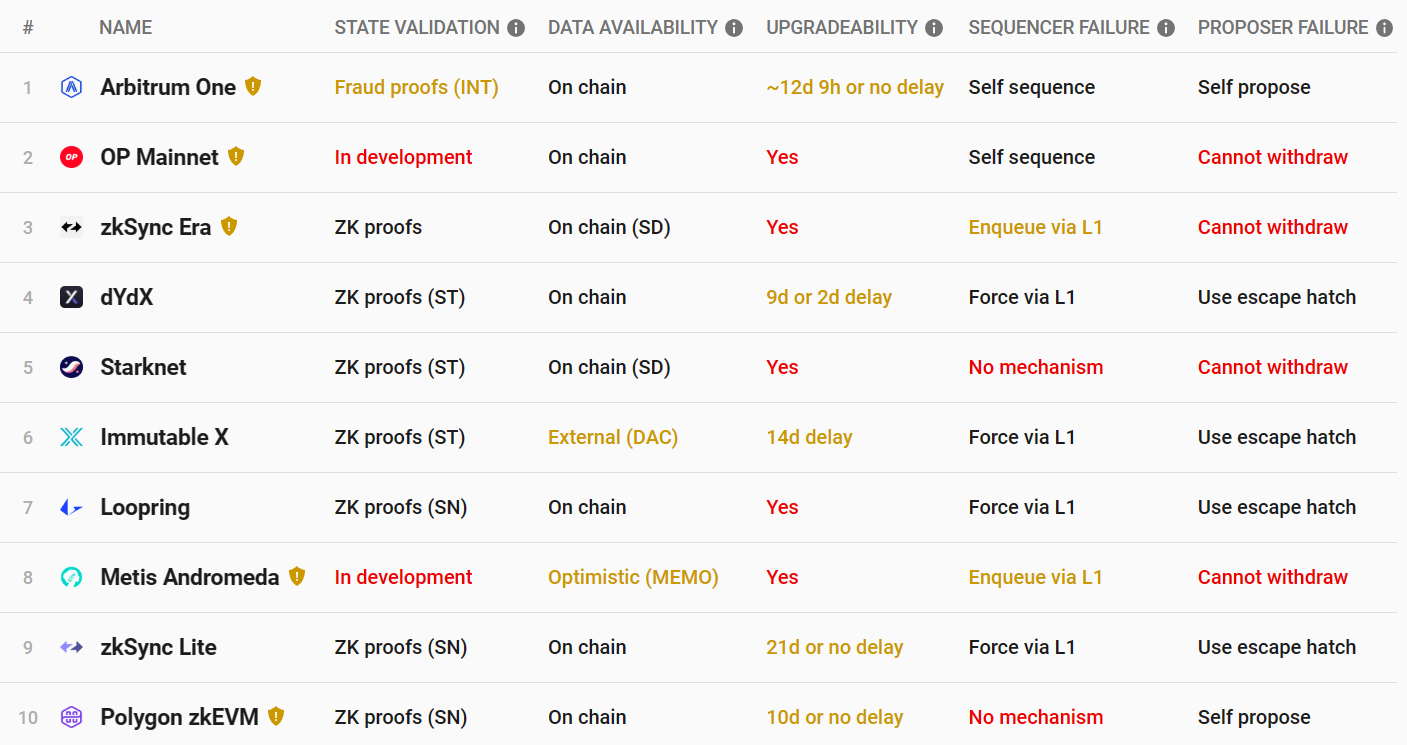Click Immutable X's External (DAC) cell
Viewport: 1407px width, 745px height.
(613, 437)
